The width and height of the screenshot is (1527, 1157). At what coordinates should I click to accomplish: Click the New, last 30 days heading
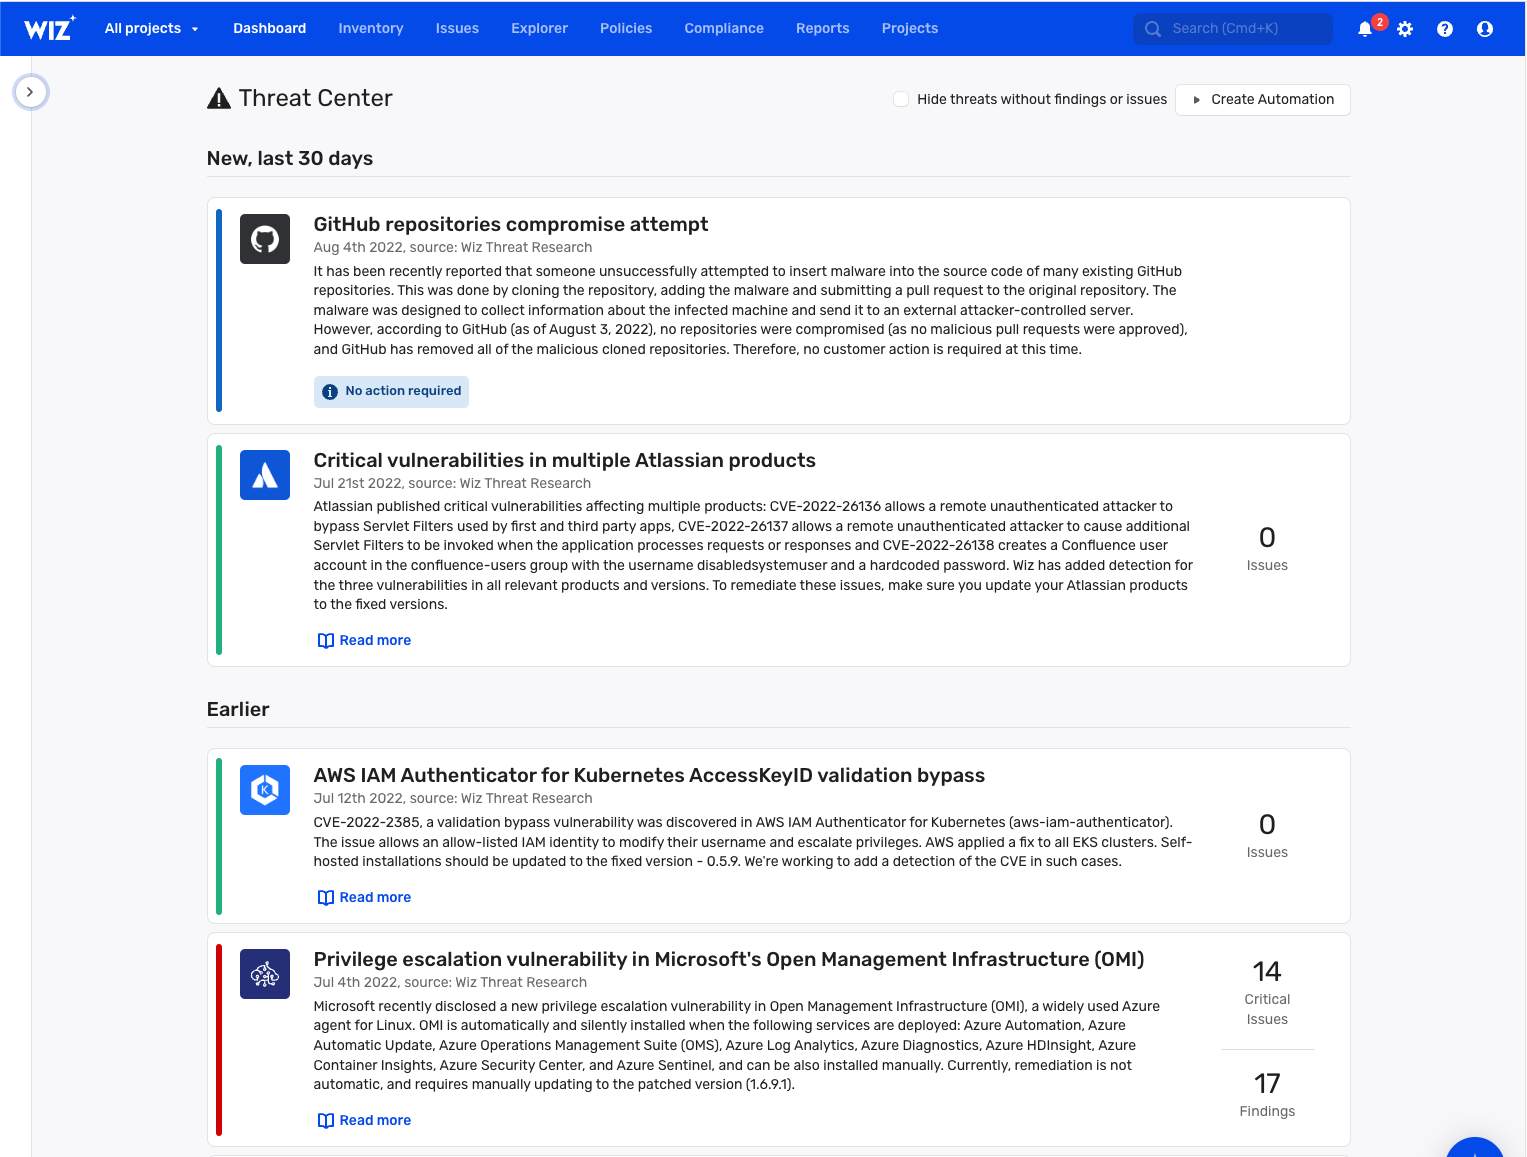tap(290, 158)
